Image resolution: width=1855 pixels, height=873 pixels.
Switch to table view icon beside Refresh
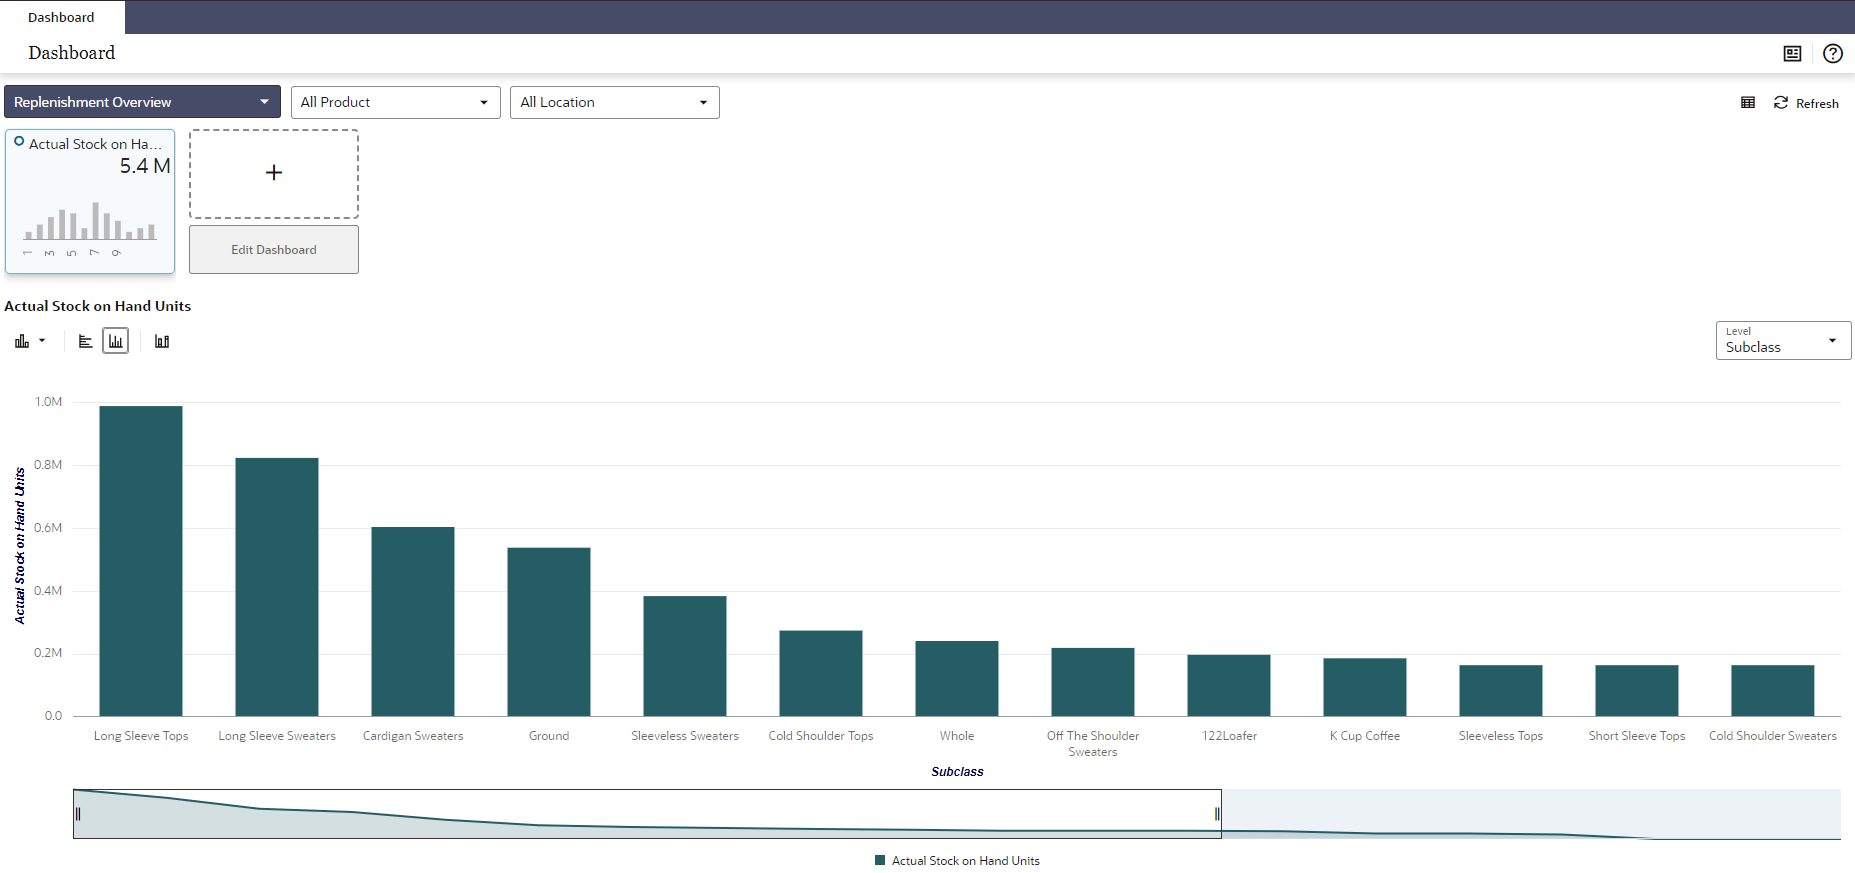(1748, 103)
